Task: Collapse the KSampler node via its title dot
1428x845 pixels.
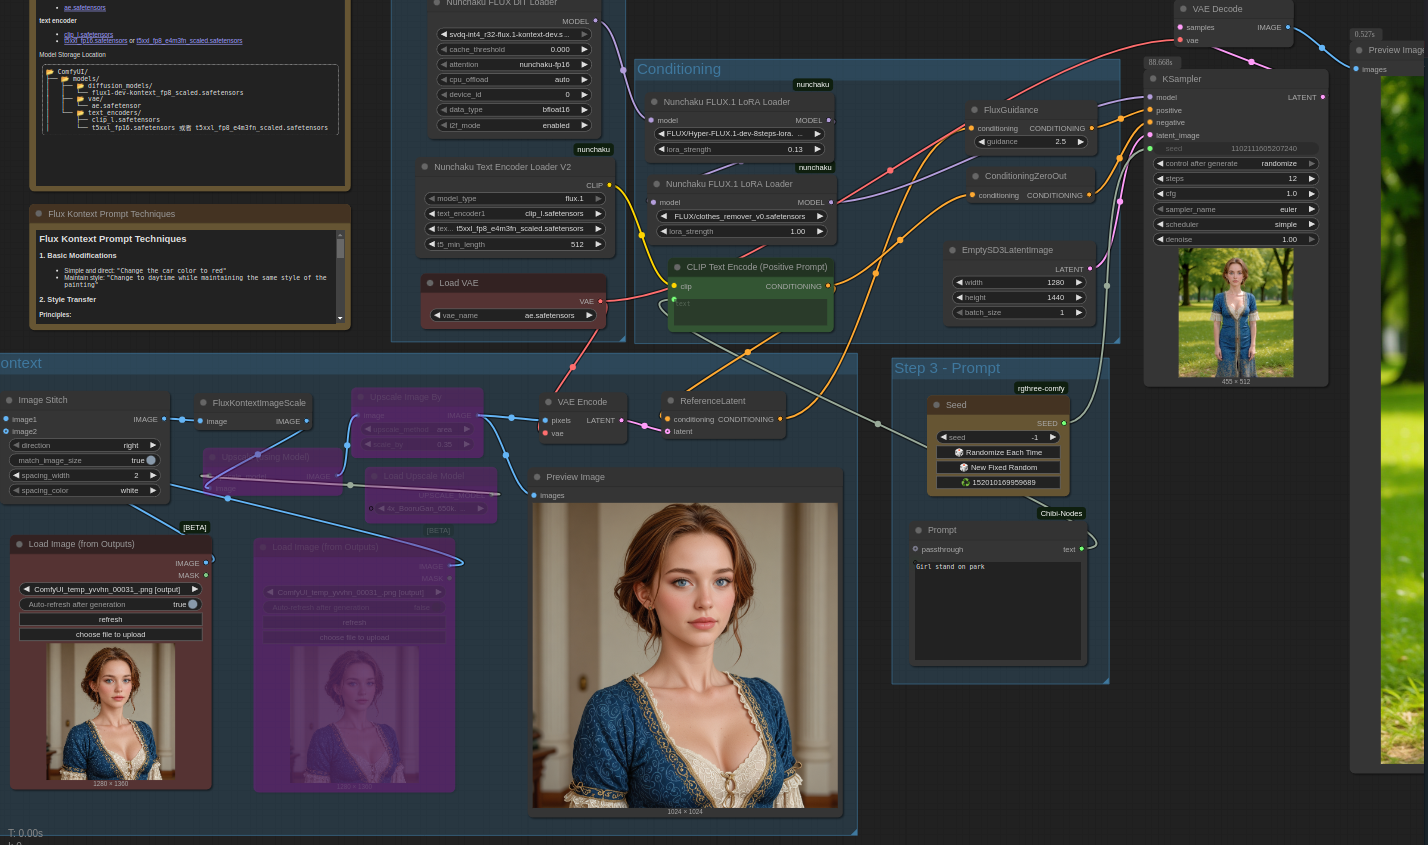Action: 1152,79
